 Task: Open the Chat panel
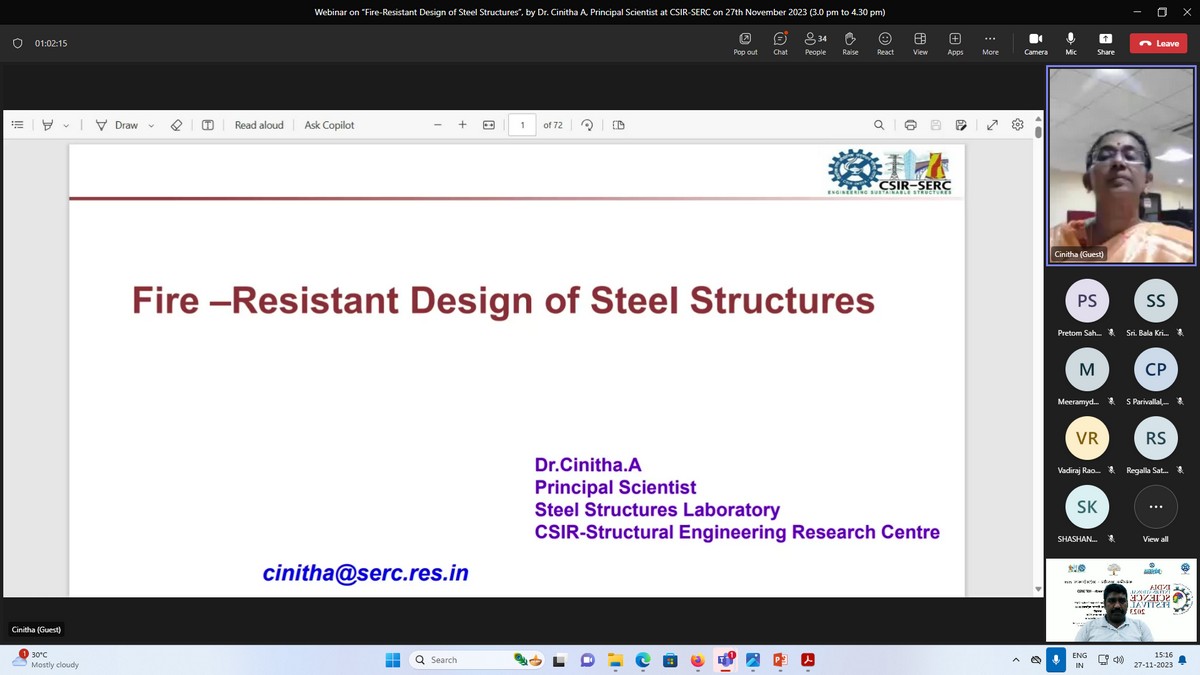coord(780,44)
